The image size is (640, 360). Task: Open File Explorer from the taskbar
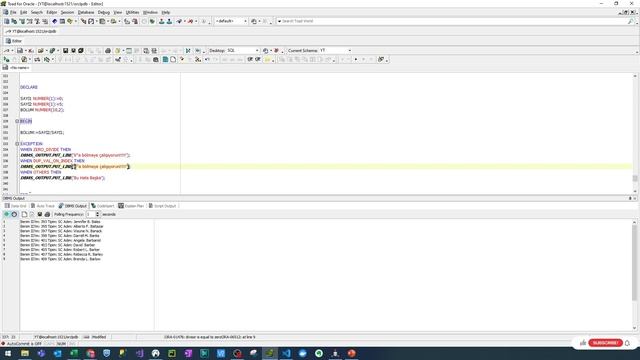pos(25,353)
